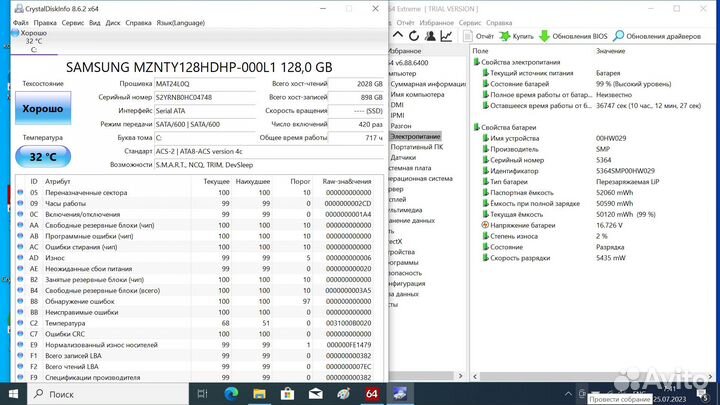Click the user icon in AIDA64 toolbar

coord(430,36)
